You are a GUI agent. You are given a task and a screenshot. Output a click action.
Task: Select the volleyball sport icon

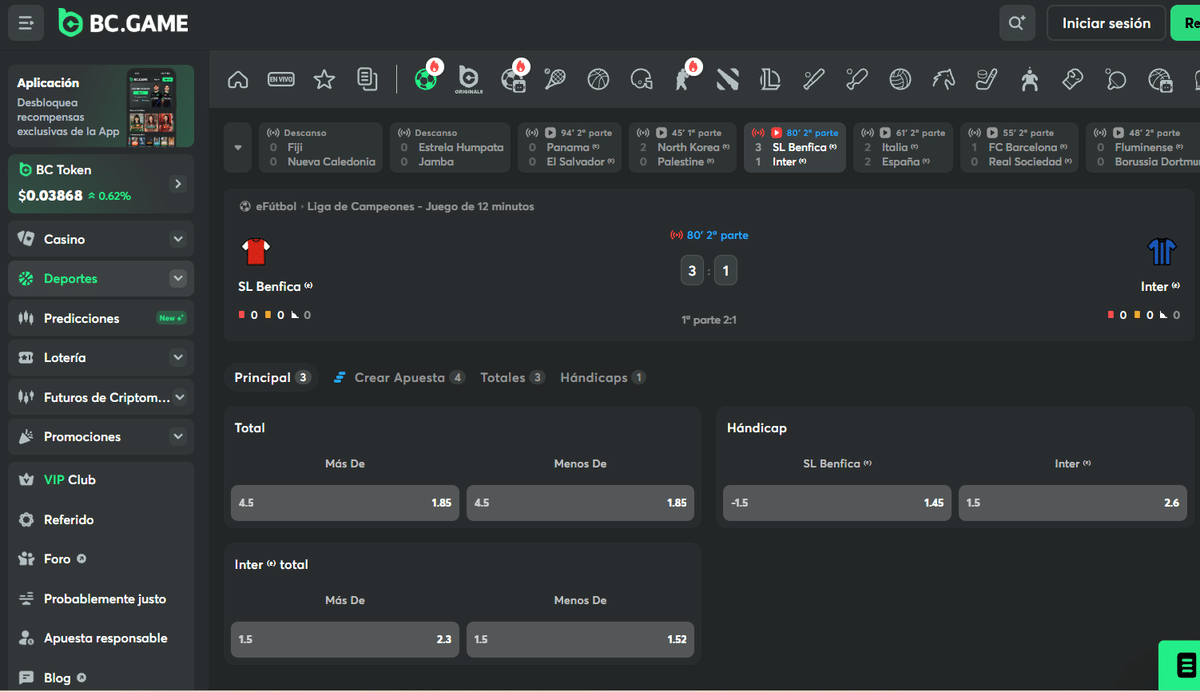point(900,79)
